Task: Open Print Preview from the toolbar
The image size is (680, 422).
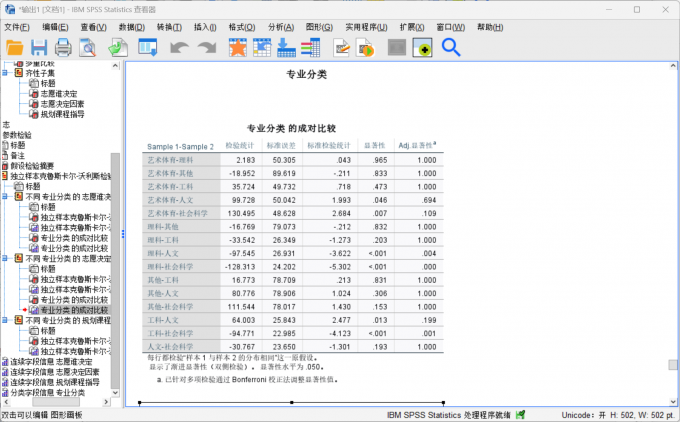Action: point(89,47)
